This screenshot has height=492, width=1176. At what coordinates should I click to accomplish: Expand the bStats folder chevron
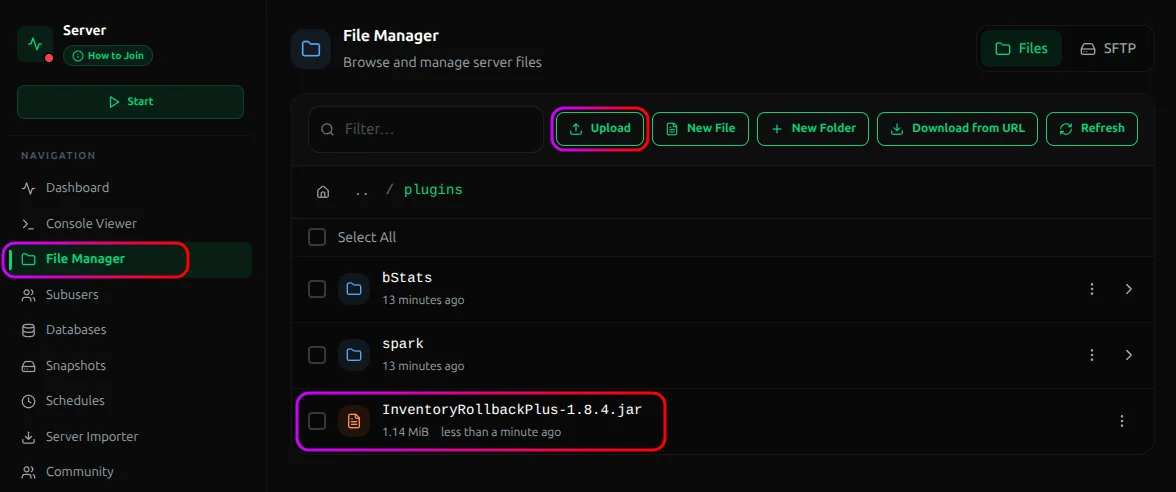[1129, 289]
